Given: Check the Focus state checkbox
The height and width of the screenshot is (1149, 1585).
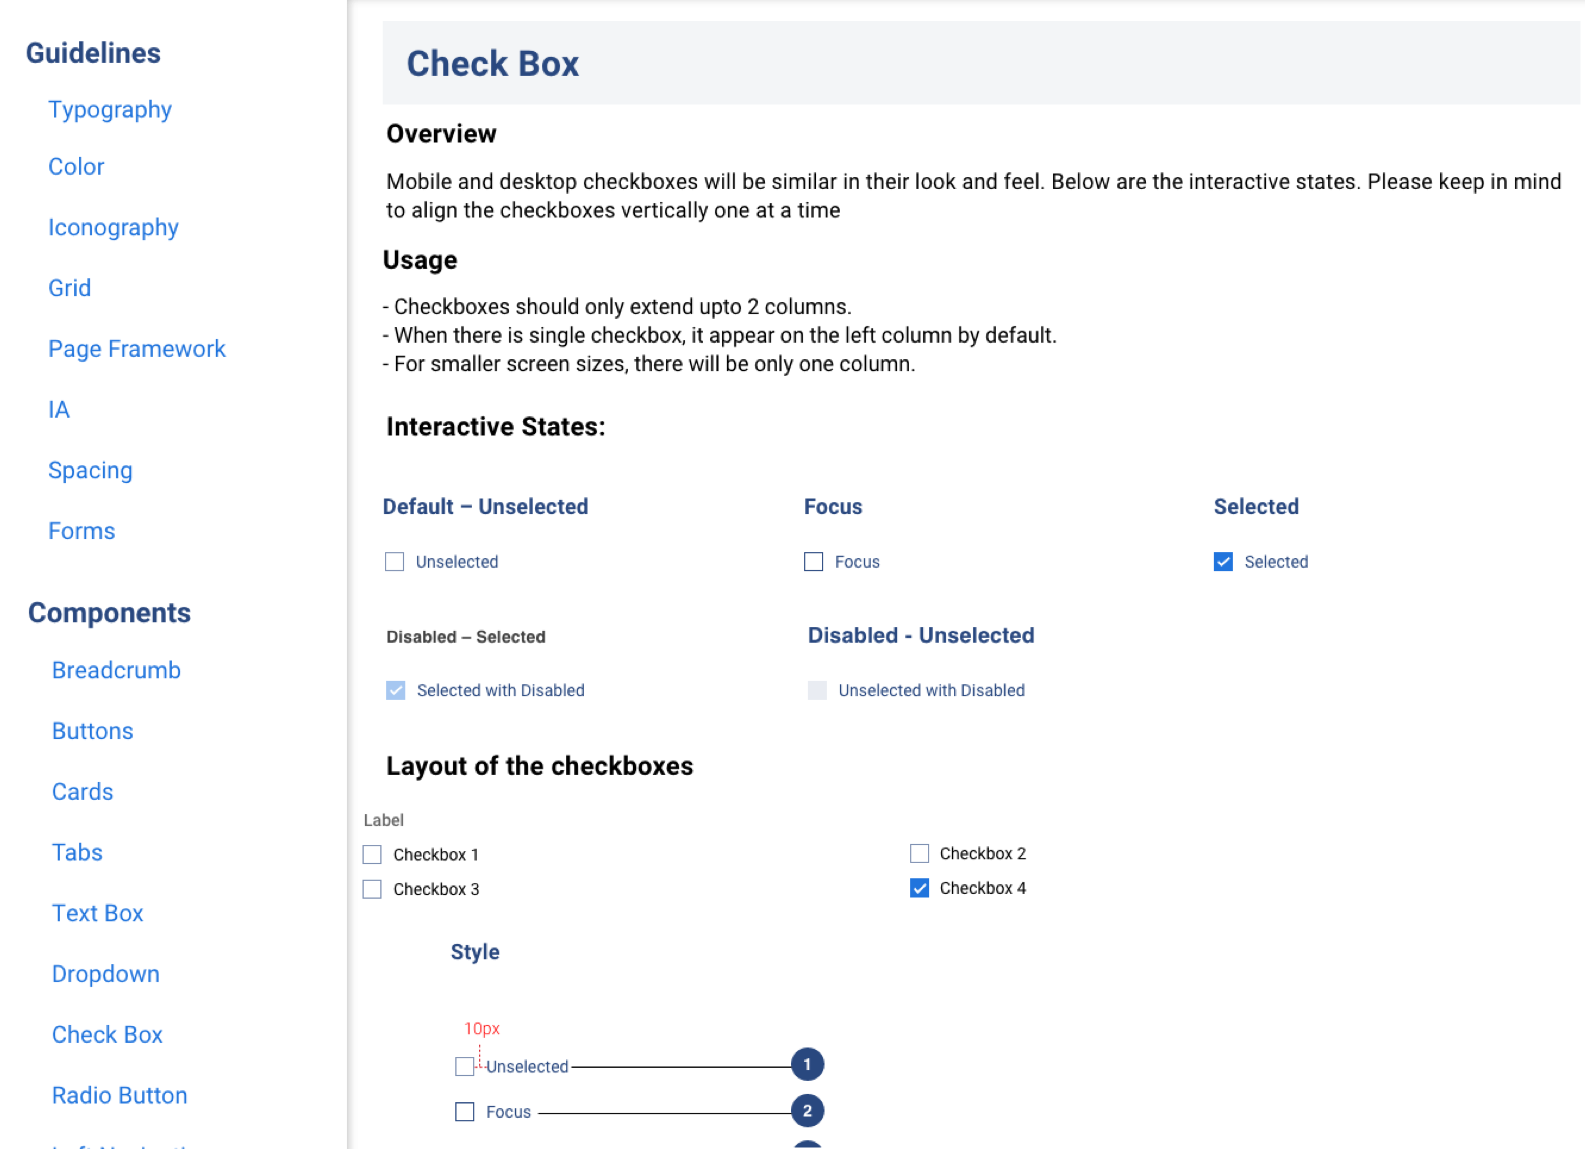Looking at the screenshot, I should tap(814, 562).
